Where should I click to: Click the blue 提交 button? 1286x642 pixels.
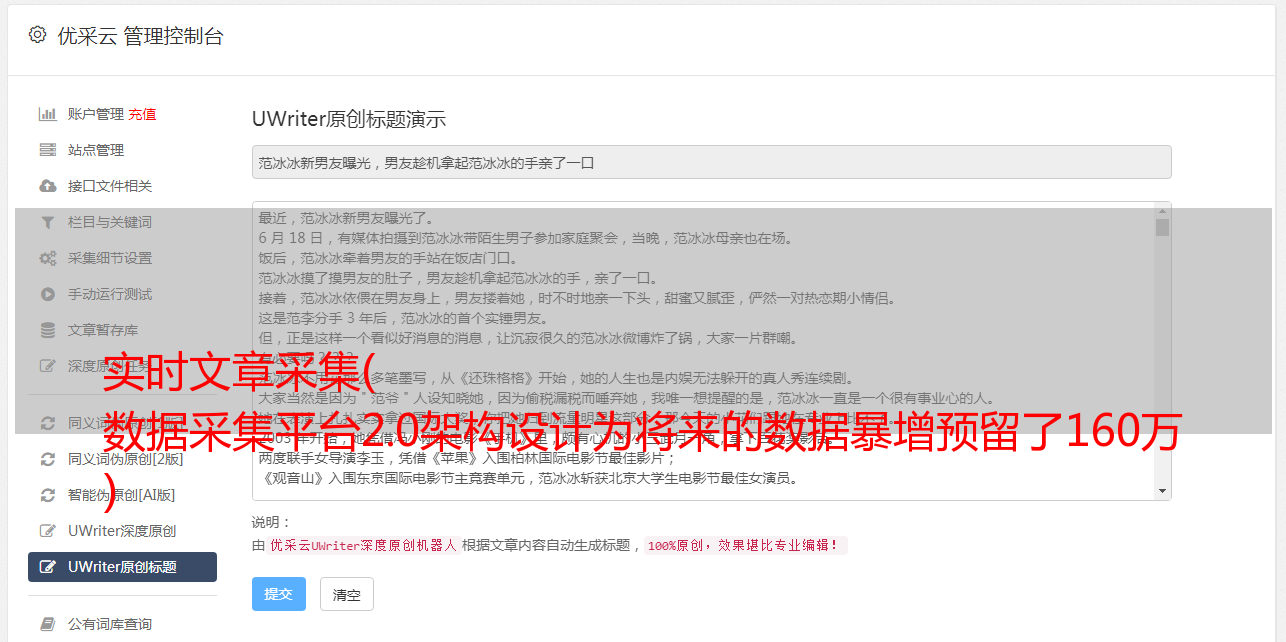[x=279, y=594]
